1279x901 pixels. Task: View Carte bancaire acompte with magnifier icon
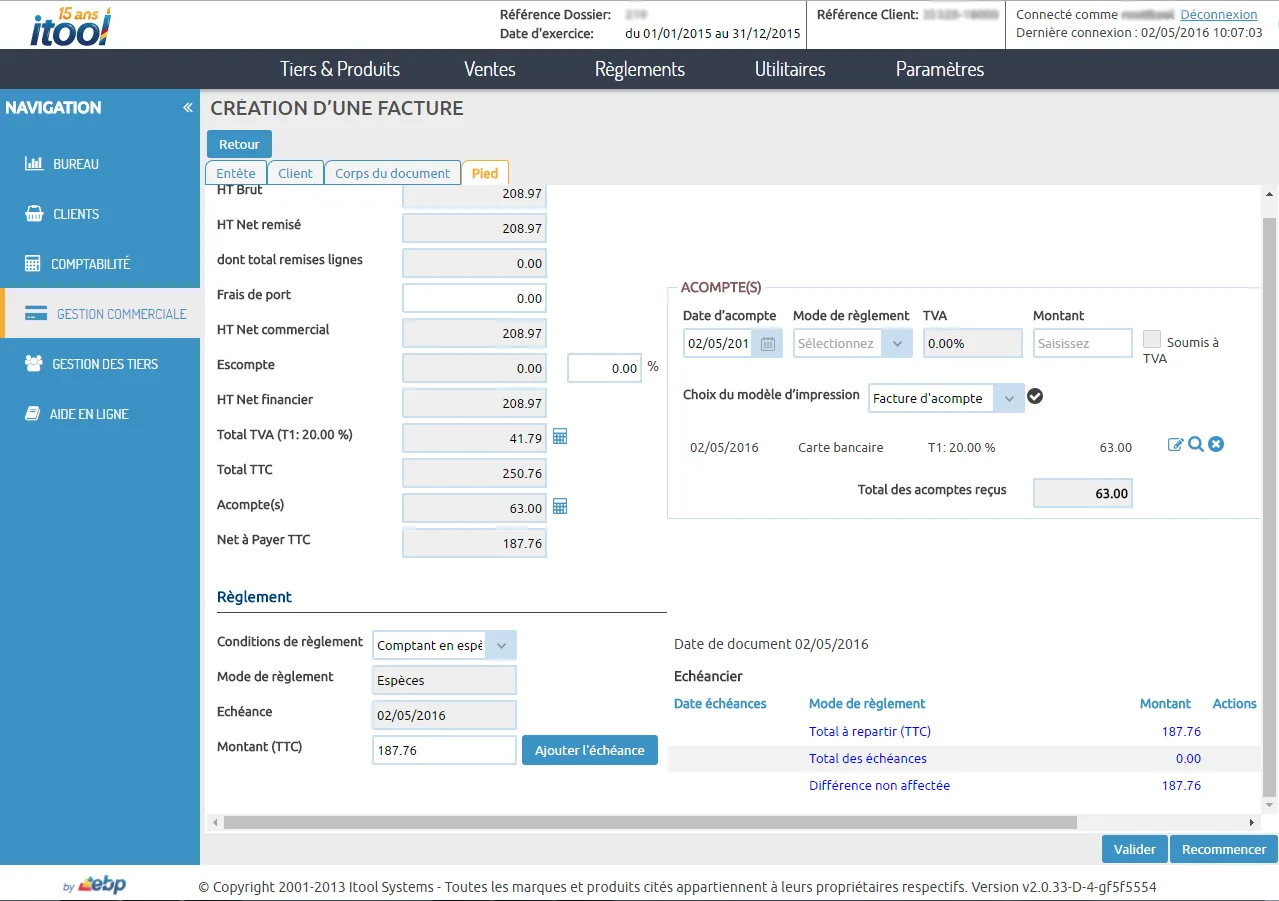tap(1196, 445)
